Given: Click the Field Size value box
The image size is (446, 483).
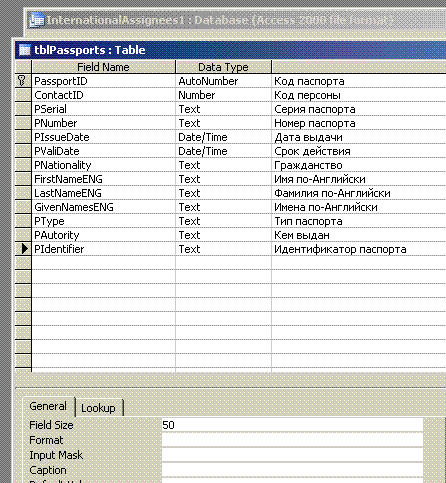Looking at the screenshot, I should (292, 425).
